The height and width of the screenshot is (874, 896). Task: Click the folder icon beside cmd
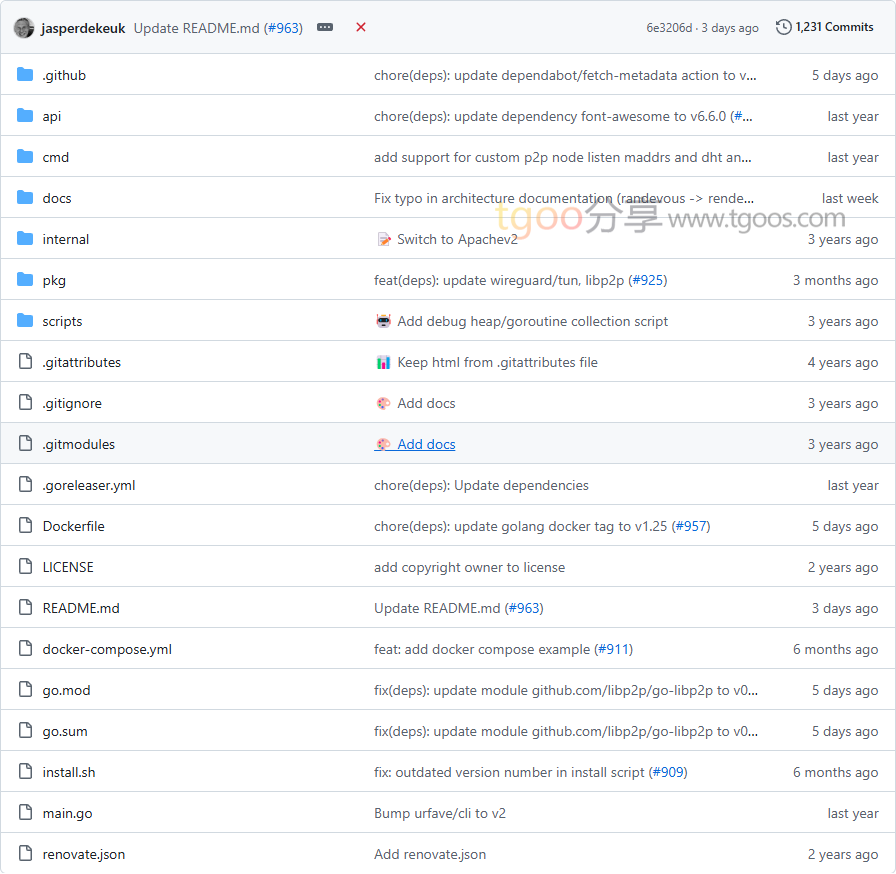pyautogui.click(x=25, y=157)
